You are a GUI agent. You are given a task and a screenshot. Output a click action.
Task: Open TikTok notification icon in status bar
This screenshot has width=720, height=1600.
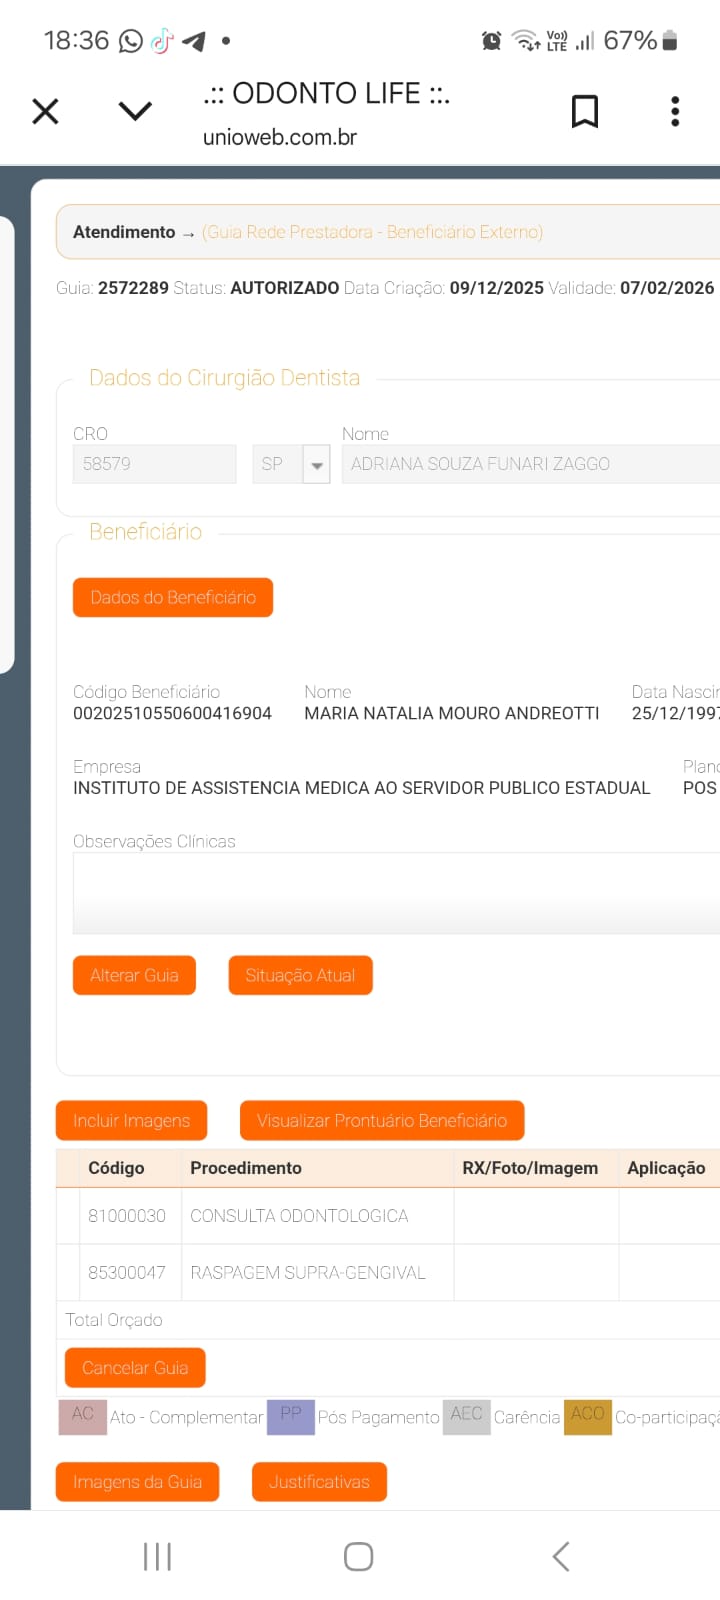(162, 41)
